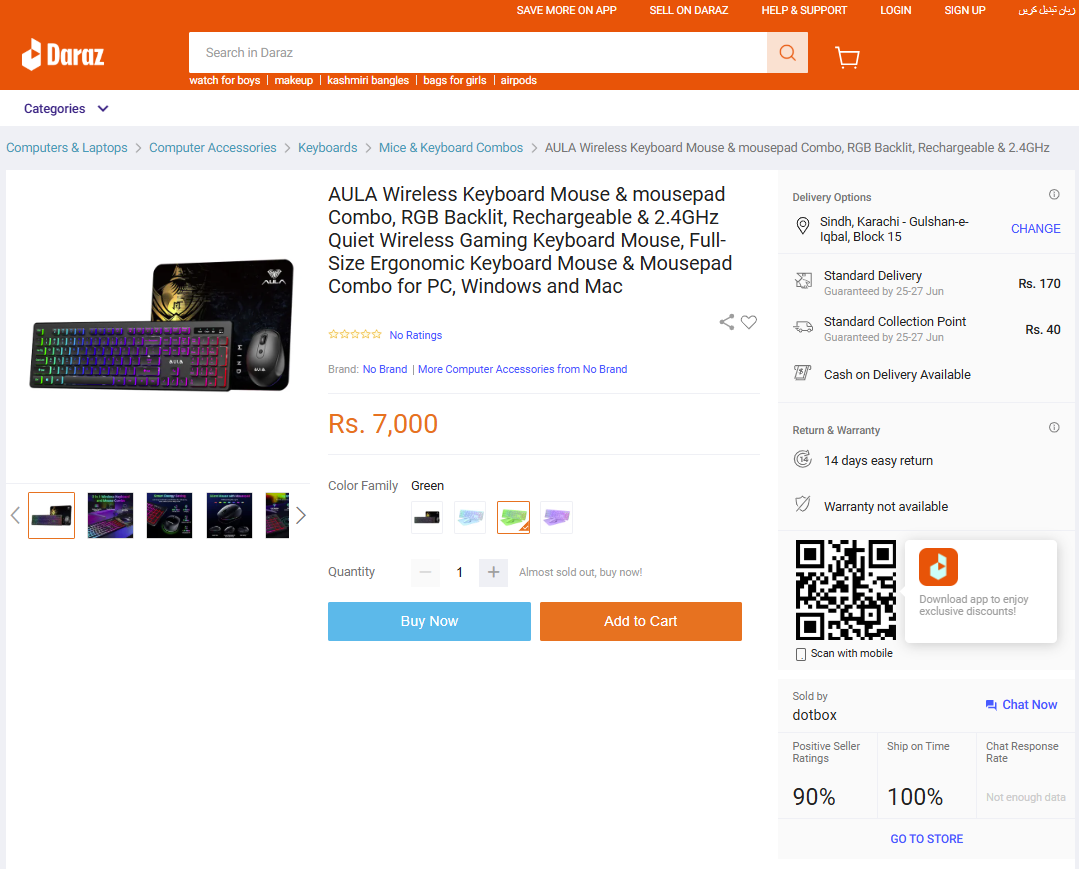Open More Computer Accessories from No Brand
This screenshot has width=1079, height=869.
(x=522, y=369)
